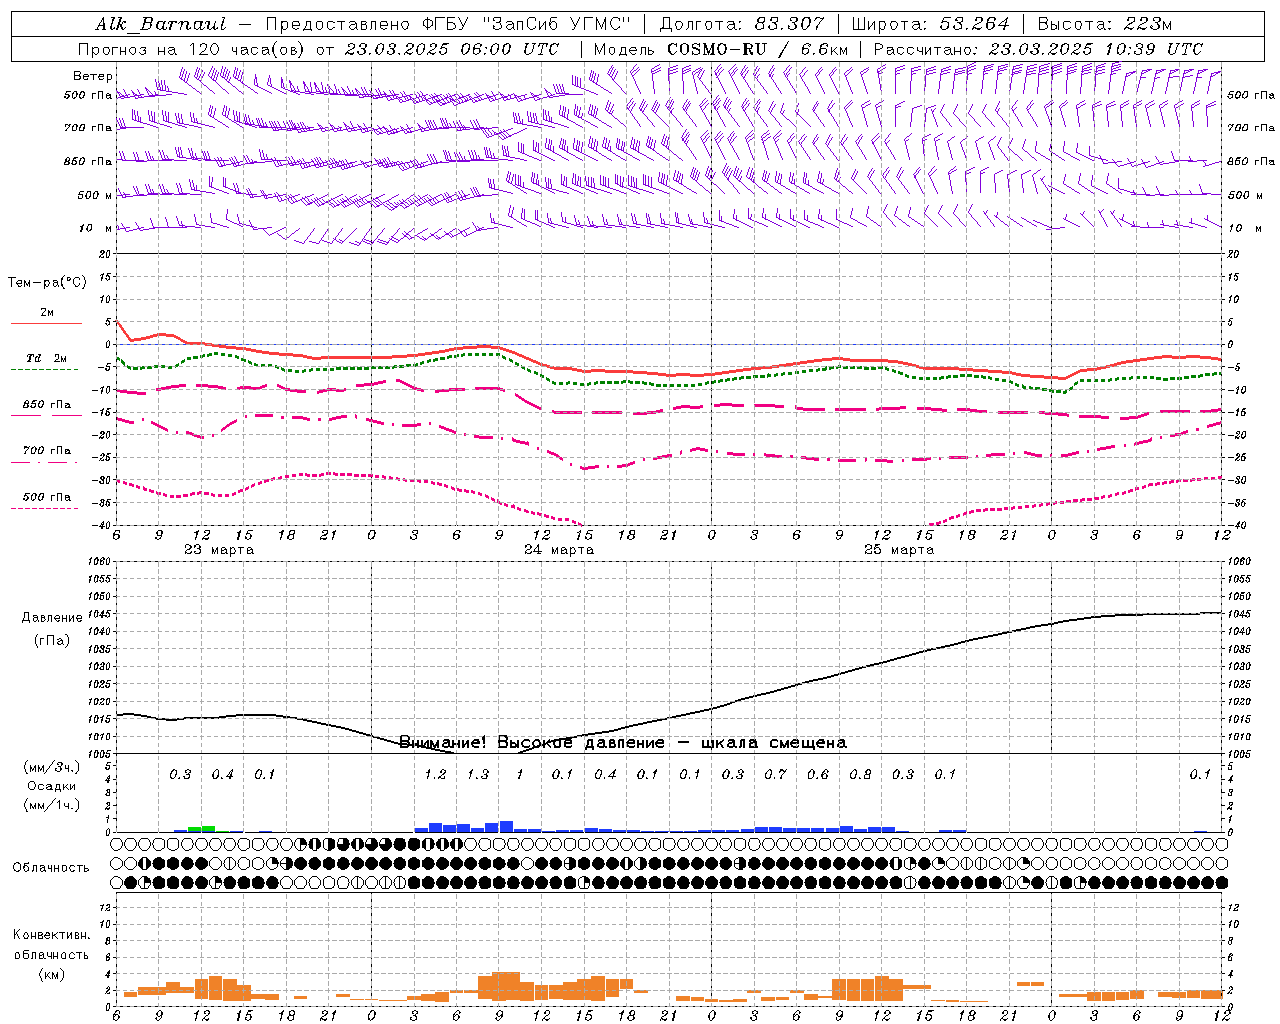Click the 'Давление' pressure panel label

click(x=52, y=617)
